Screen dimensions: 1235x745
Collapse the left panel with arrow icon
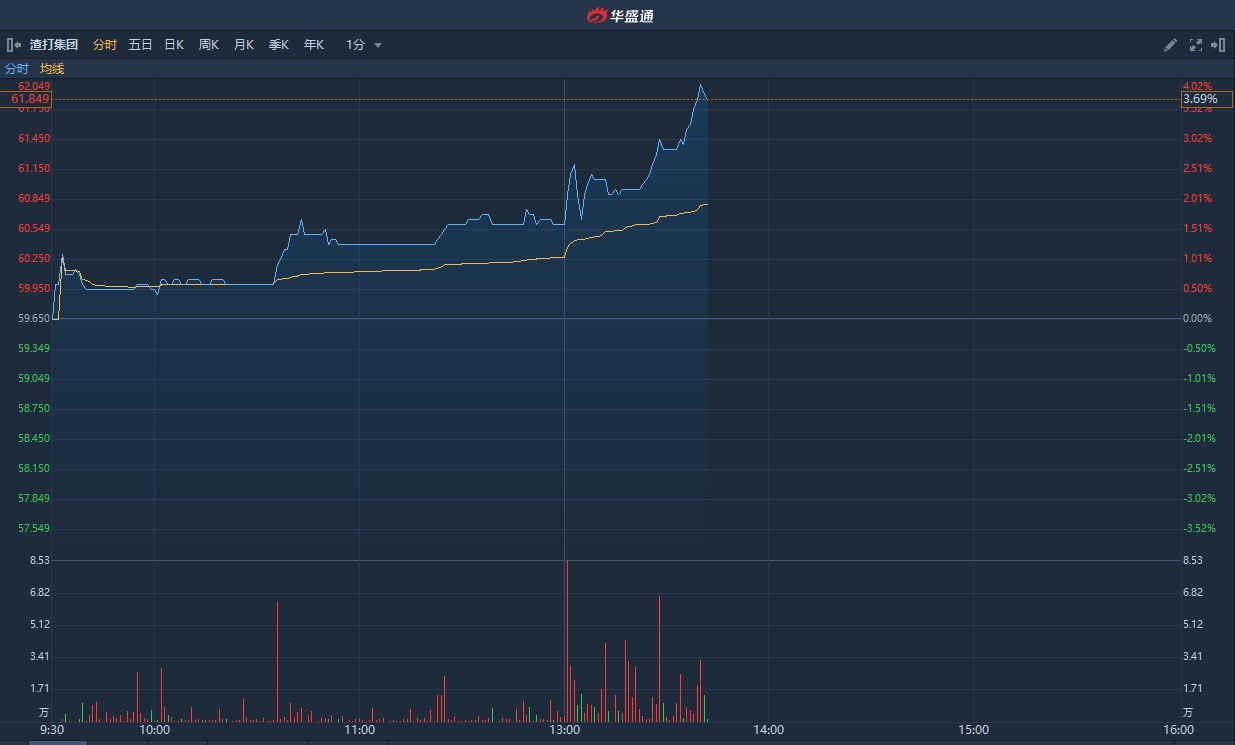coord(14,45)
